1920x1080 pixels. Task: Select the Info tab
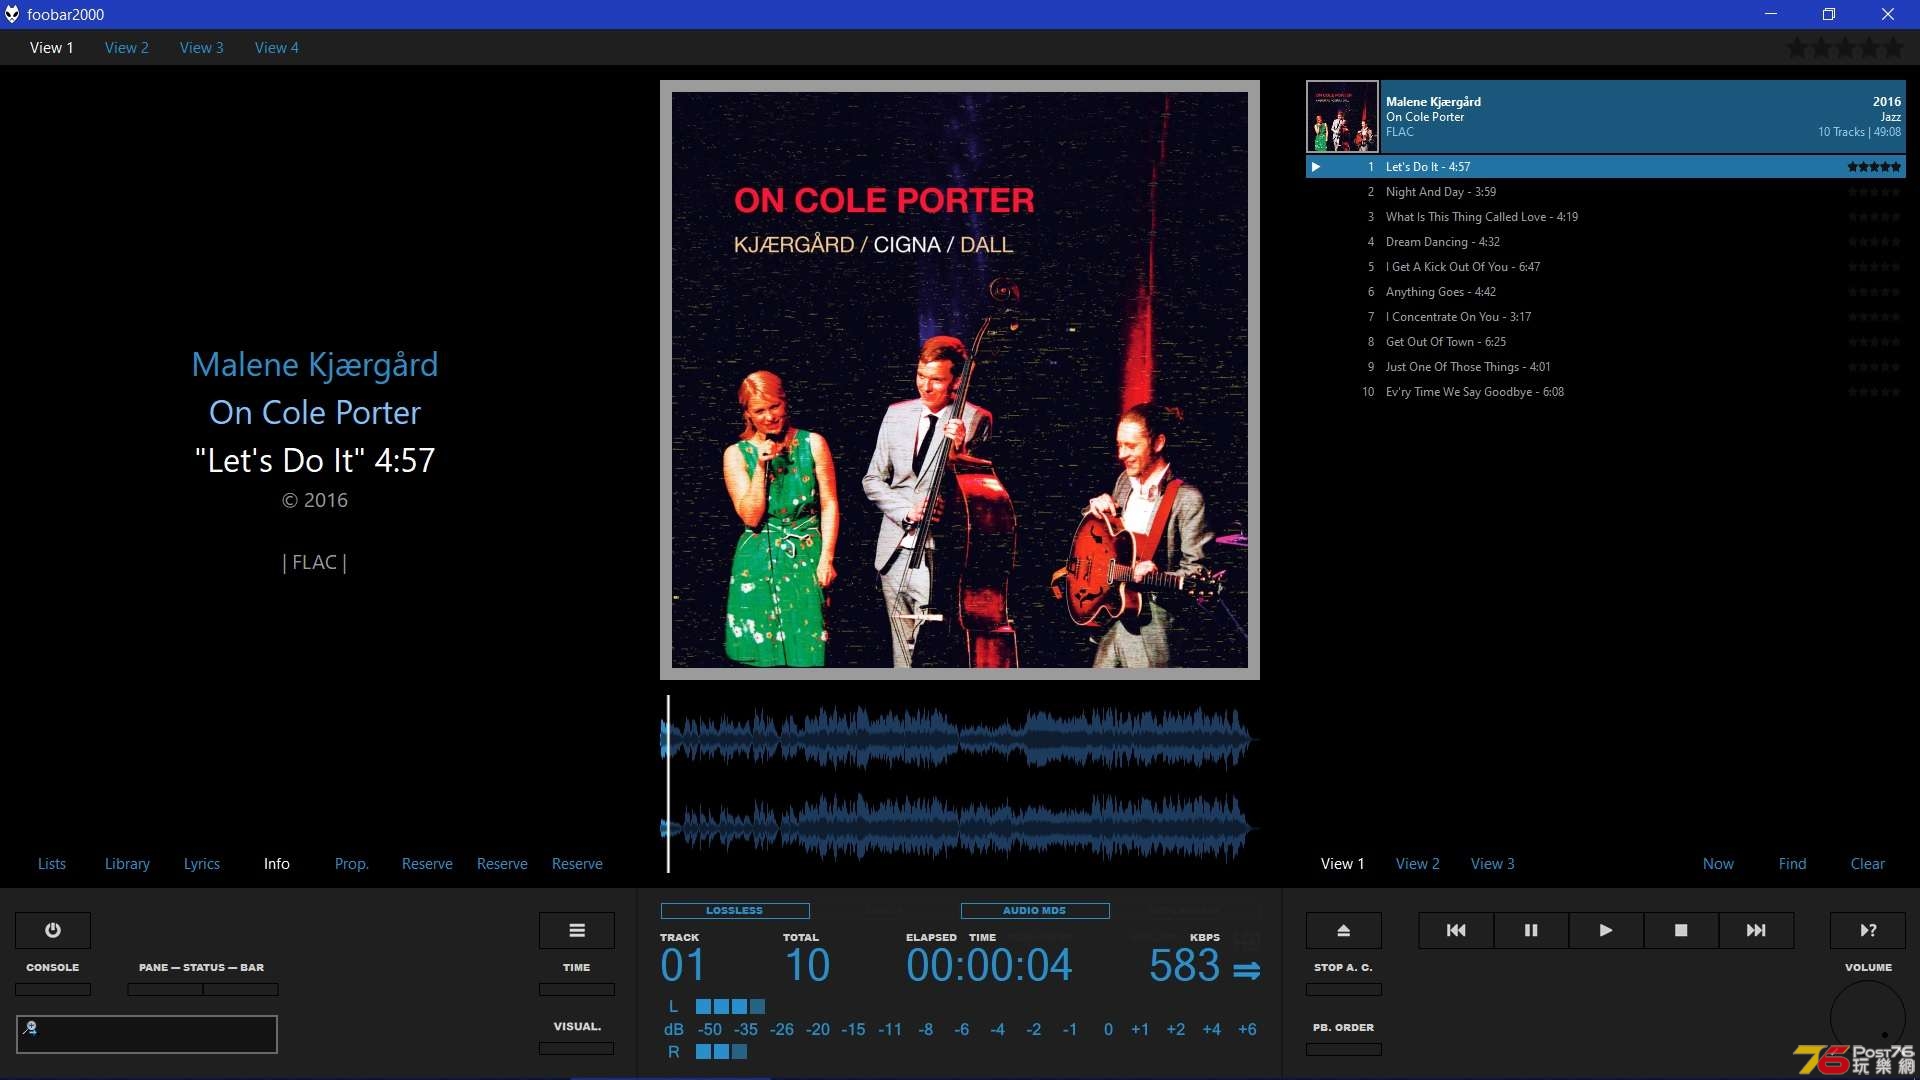[277, 864]
